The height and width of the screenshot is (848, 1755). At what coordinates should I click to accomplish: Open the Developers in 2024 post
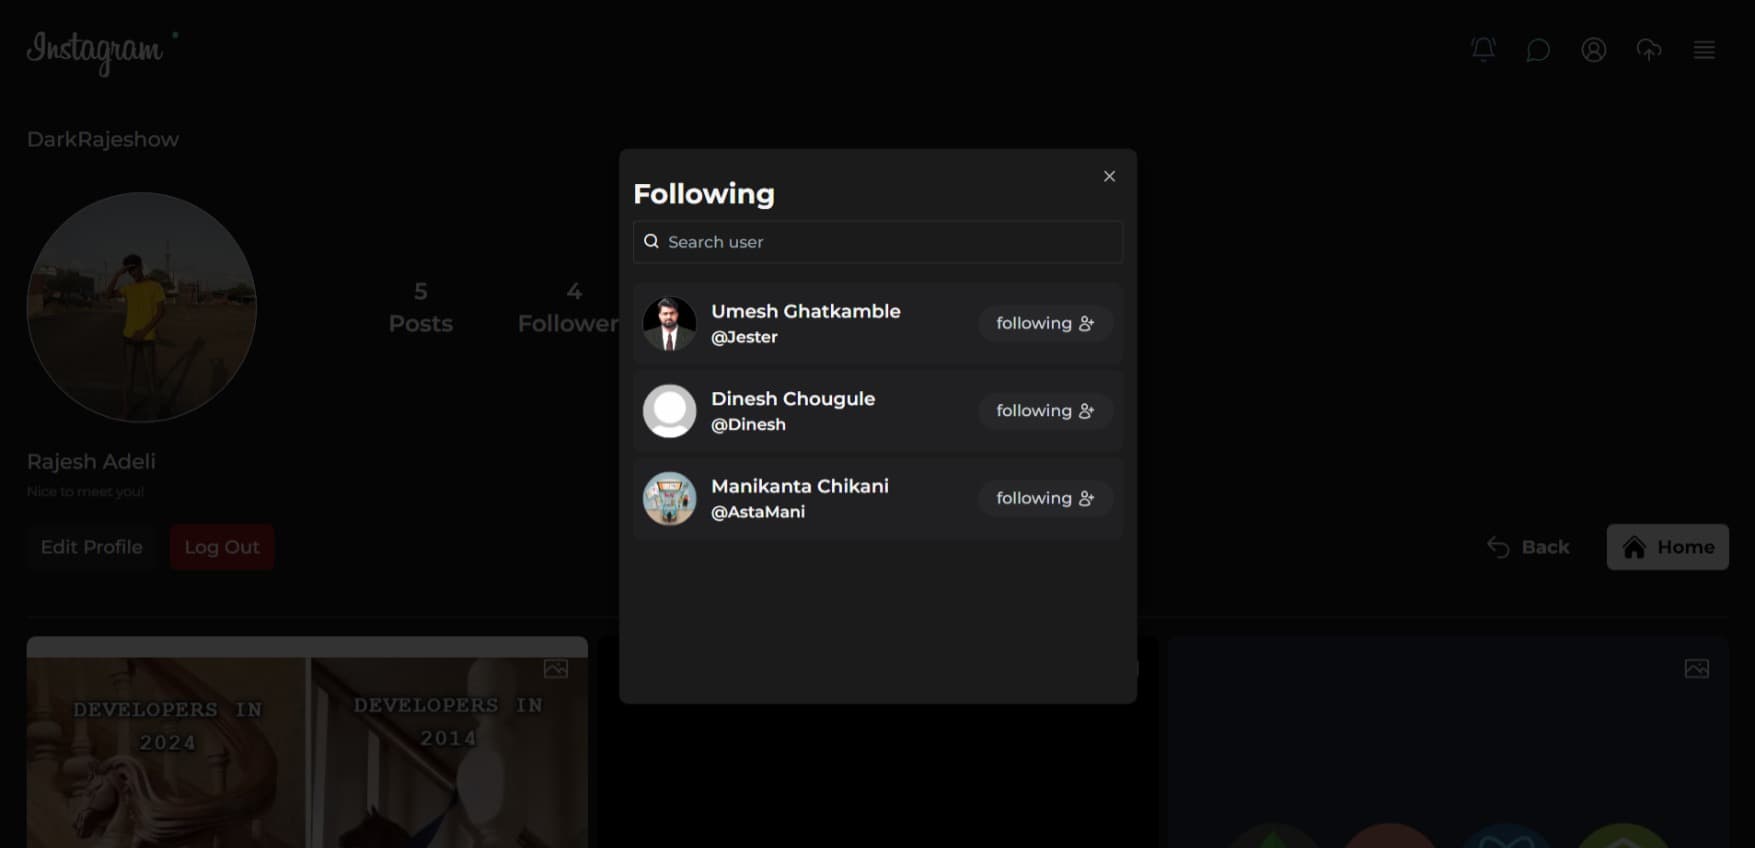[x=307, y=745]
